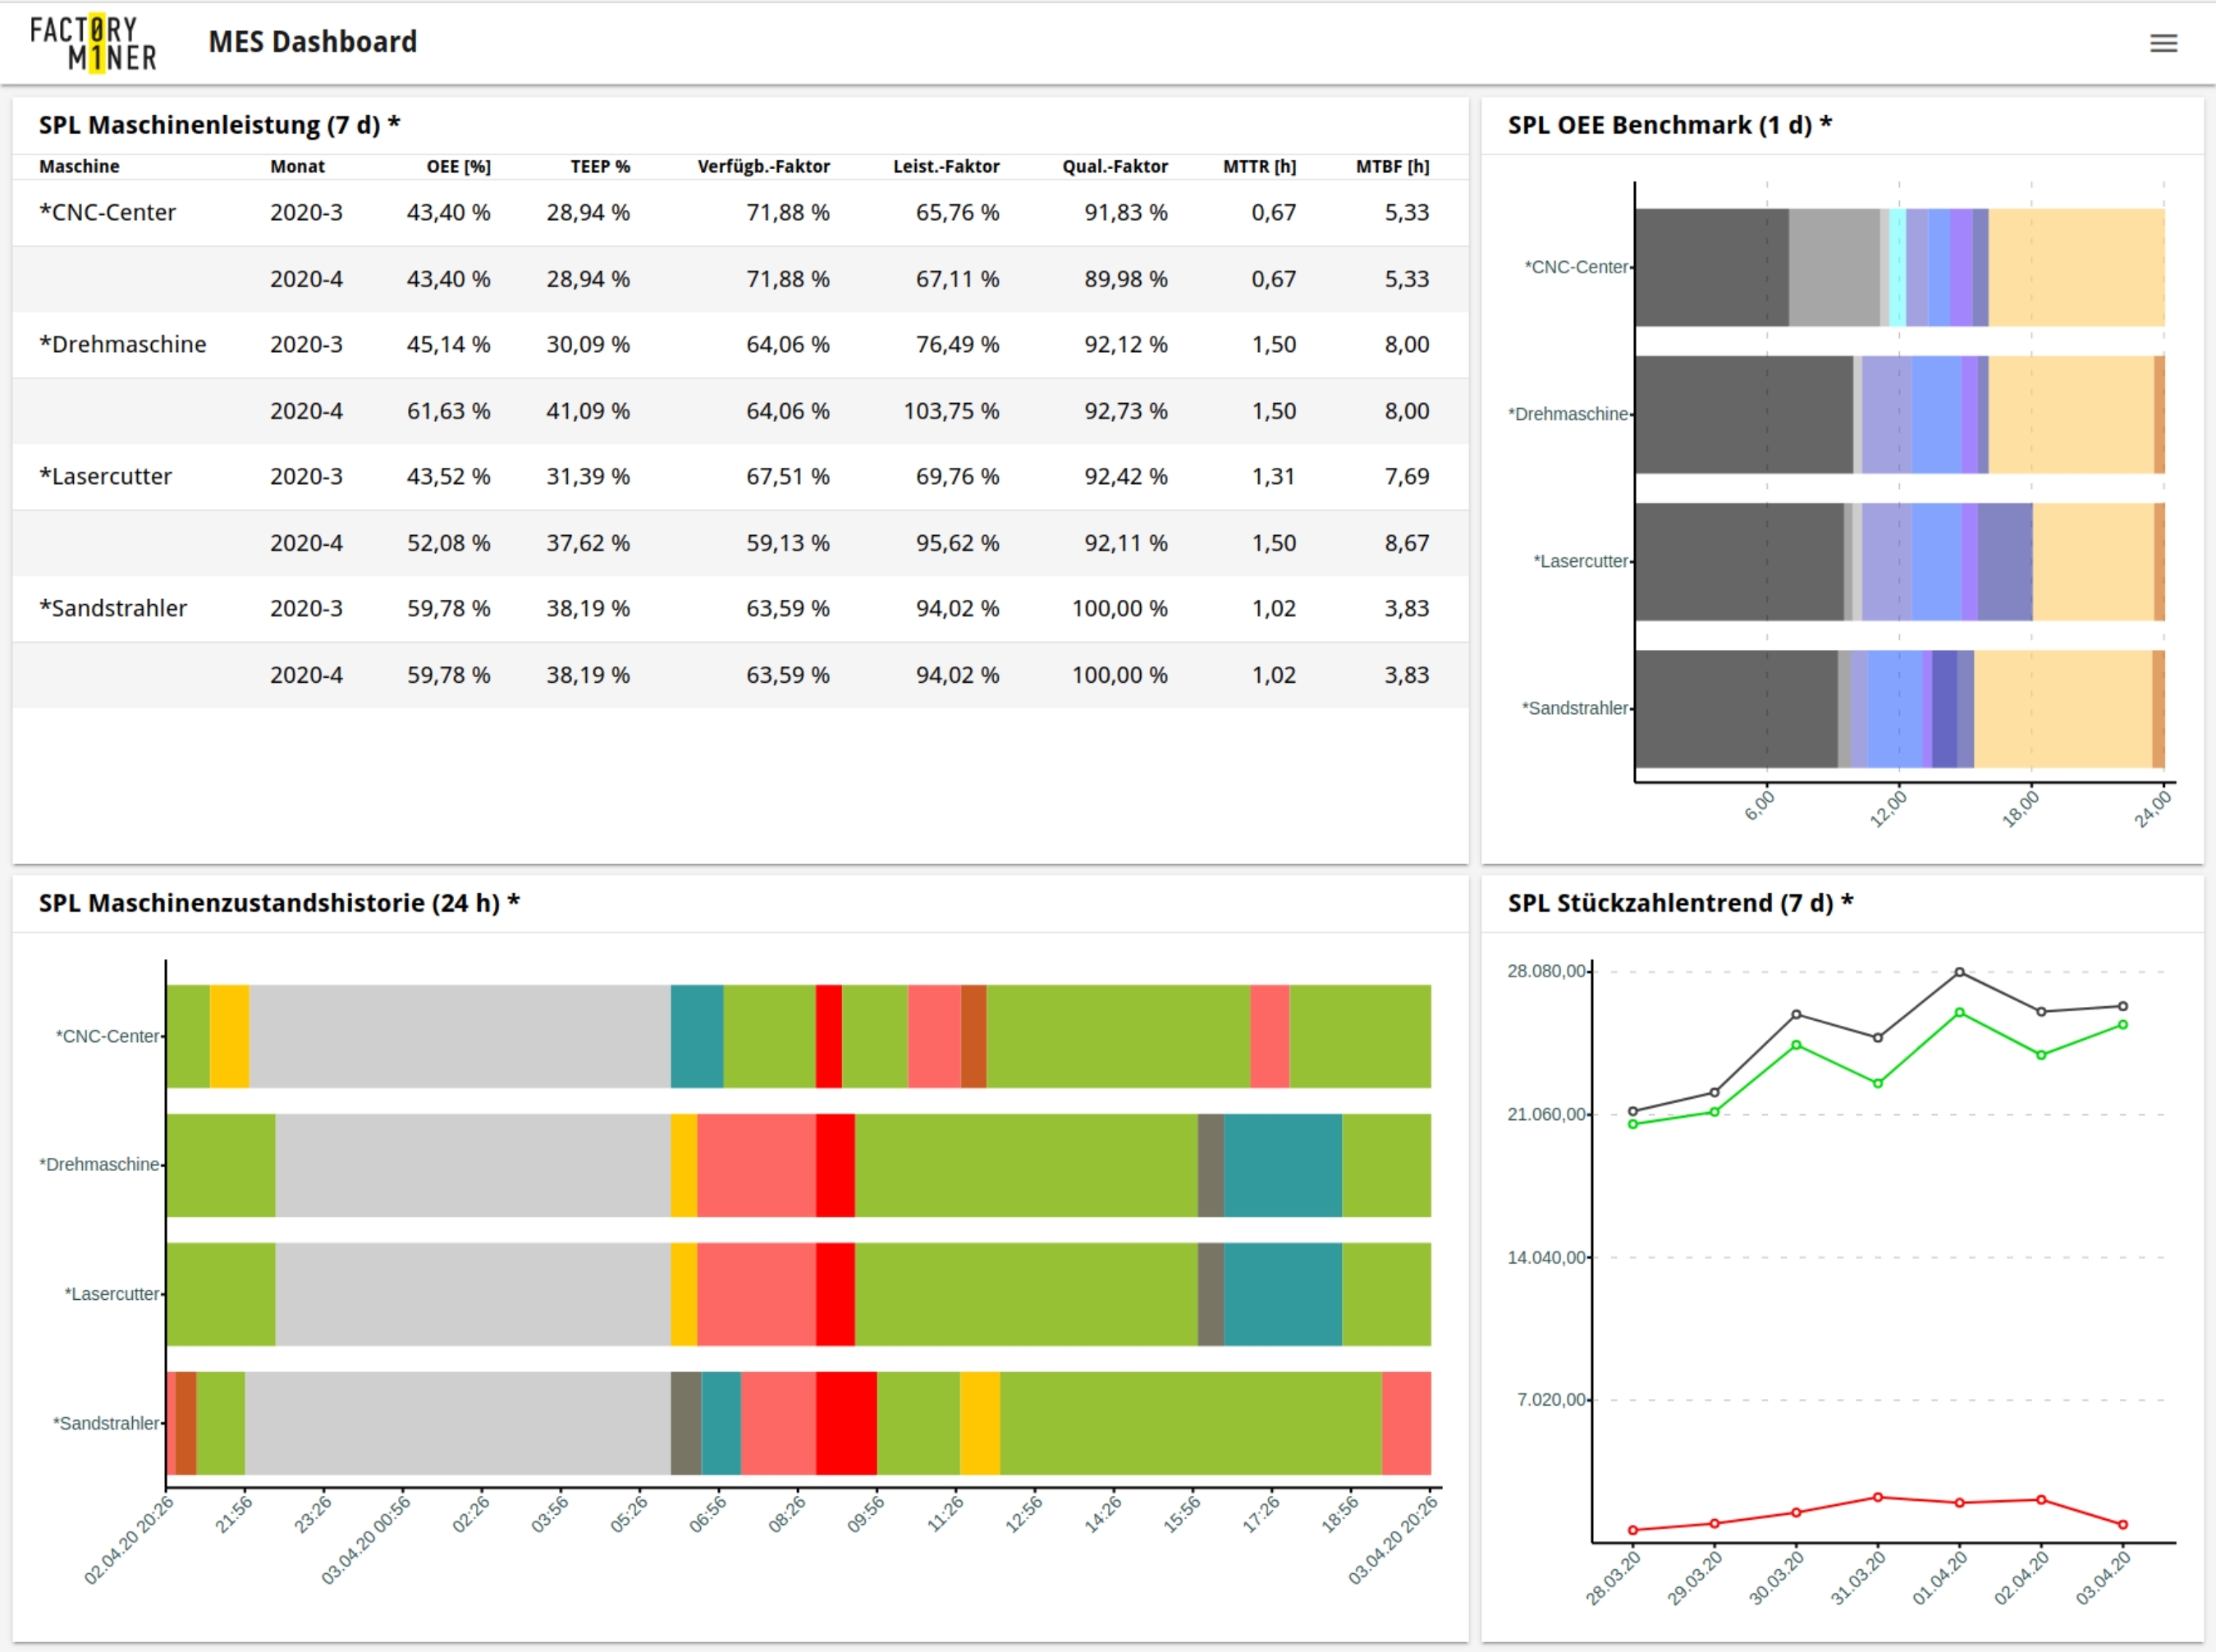Click red line point at 31.03.20
This screenshot has height=1652, width=2216.
click(x=1877, y=1498)
